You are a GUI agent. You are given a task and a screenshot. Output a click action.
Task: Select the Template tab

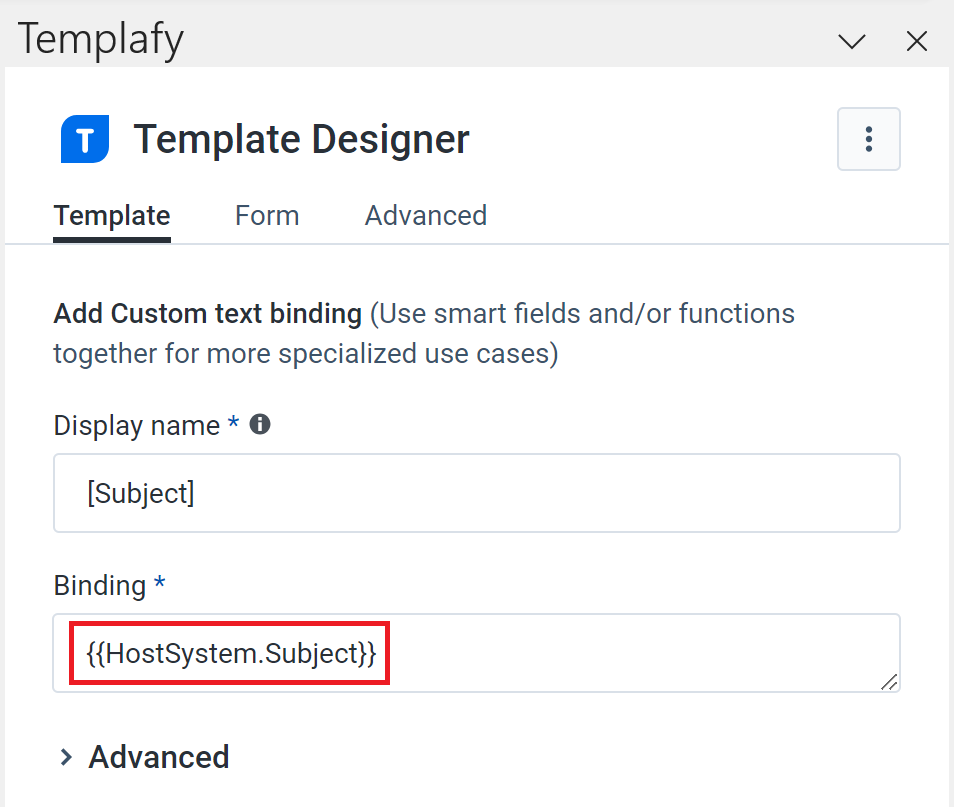tap(111, 215)
